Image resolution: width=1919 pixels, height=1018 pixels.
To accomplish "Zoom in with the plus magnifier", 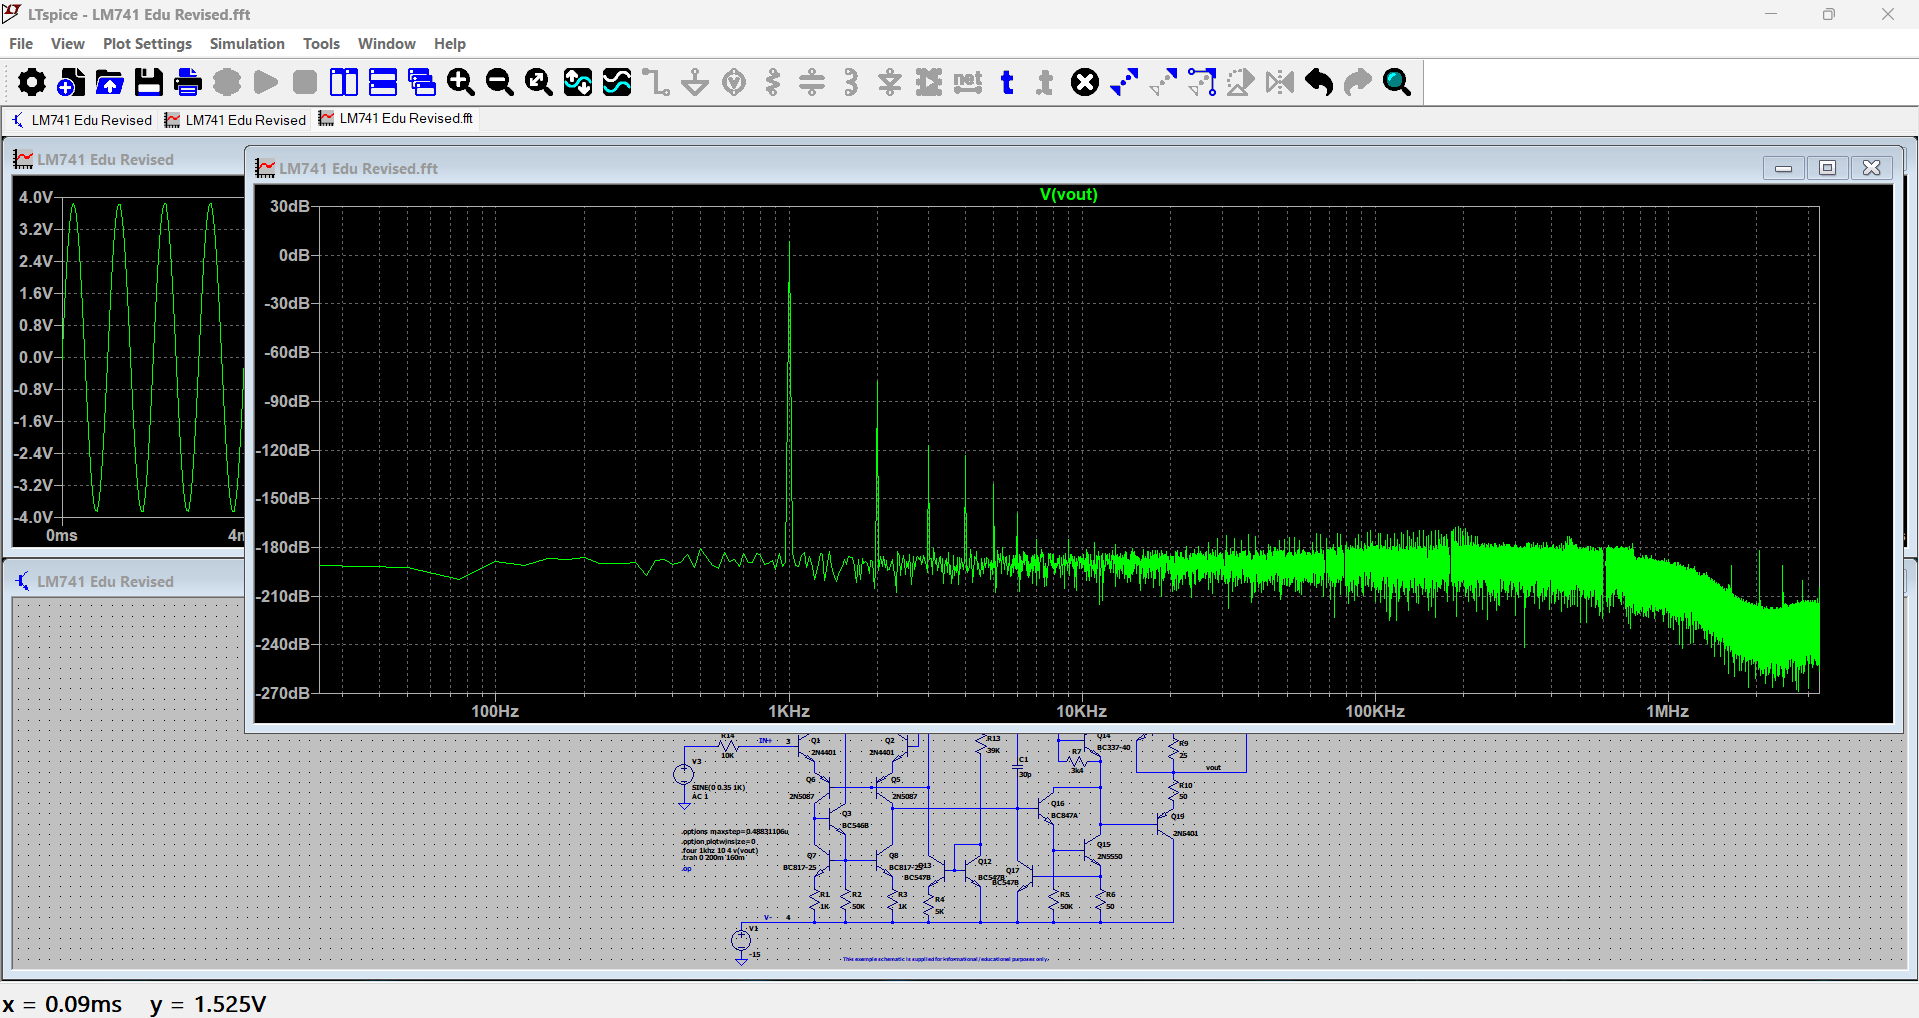I will click(x=461, y=82).
